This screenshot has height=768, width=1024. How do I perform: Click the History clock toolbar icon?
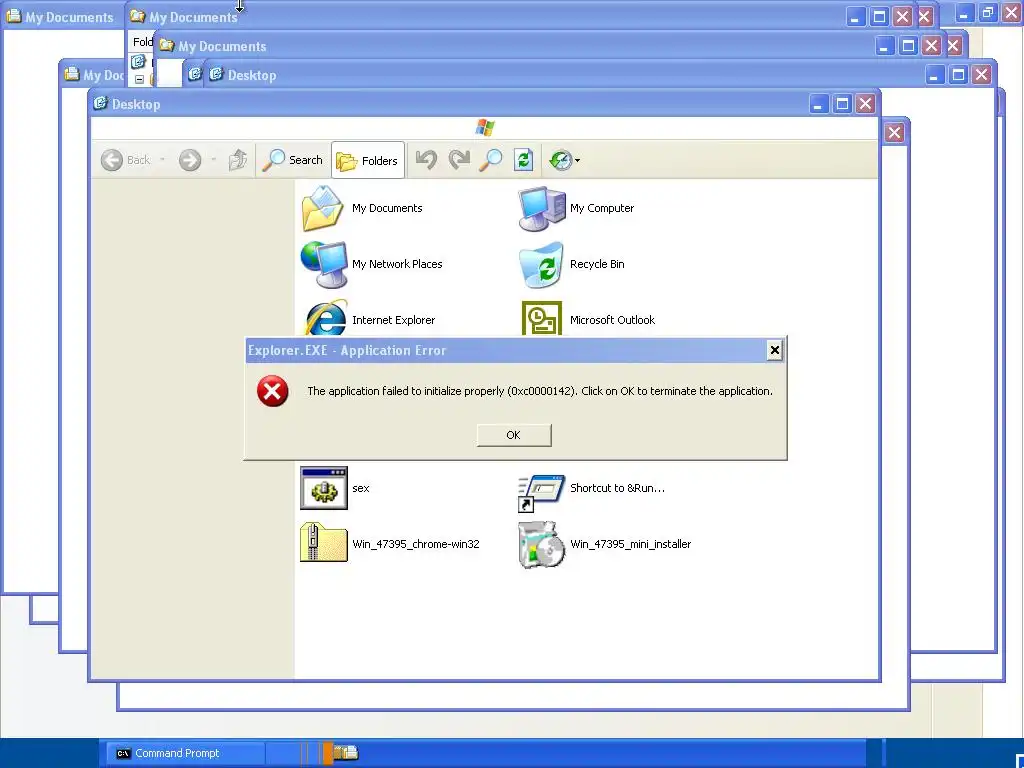pyautogui.click(x=560, y=160)
